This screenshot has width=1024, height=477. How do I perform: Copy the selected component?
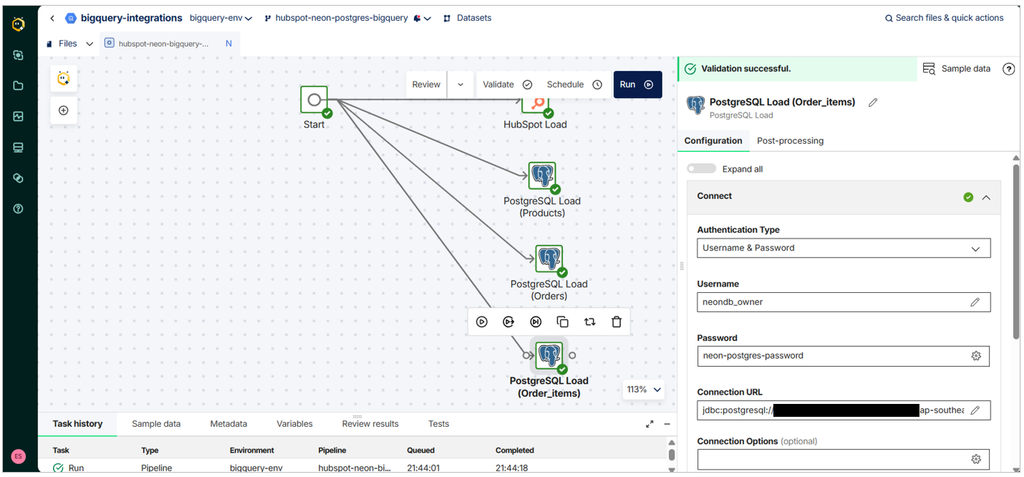click(562, 321)
